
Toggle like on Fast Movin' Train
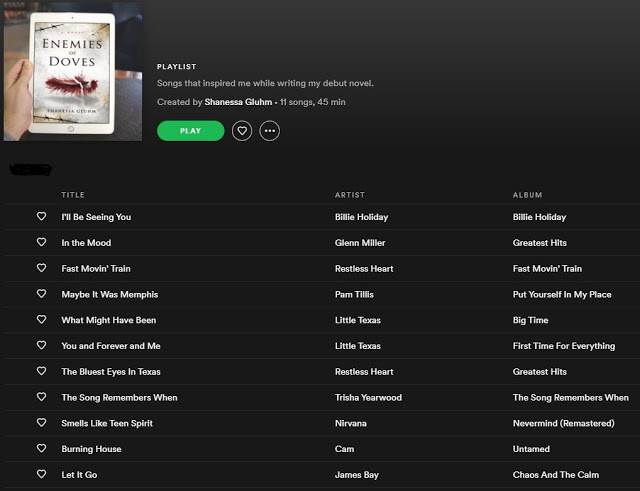coord(41,268)
